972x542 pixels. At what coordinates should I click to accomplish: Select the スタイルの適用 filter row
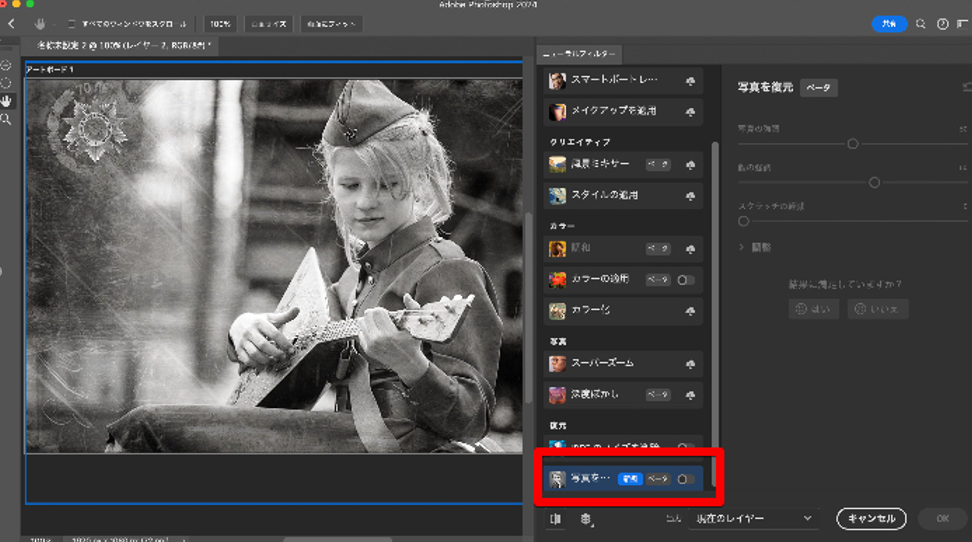(x=605, y=195)
